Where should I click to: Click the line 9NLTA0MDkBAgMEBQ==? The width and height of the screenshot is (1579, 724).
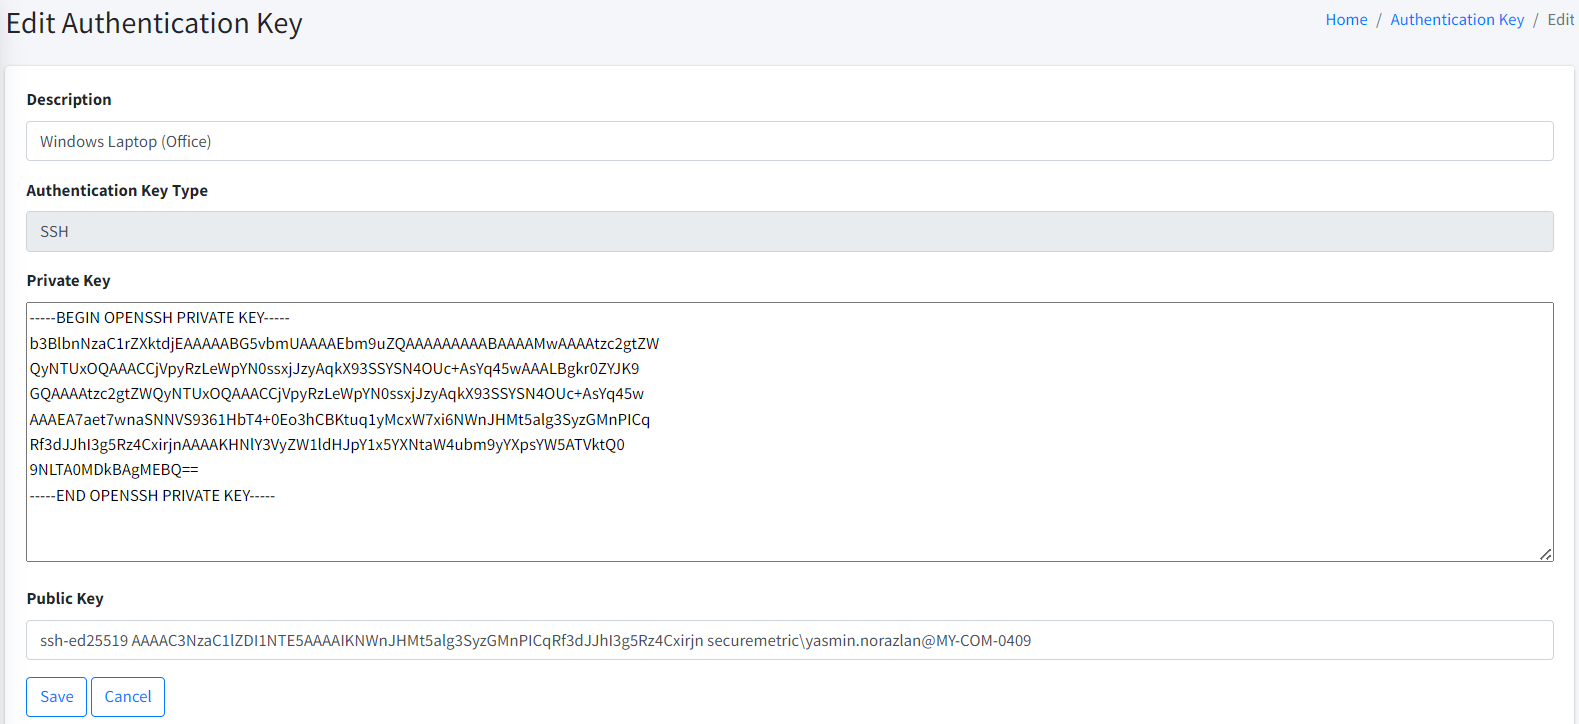pos(114,470)
